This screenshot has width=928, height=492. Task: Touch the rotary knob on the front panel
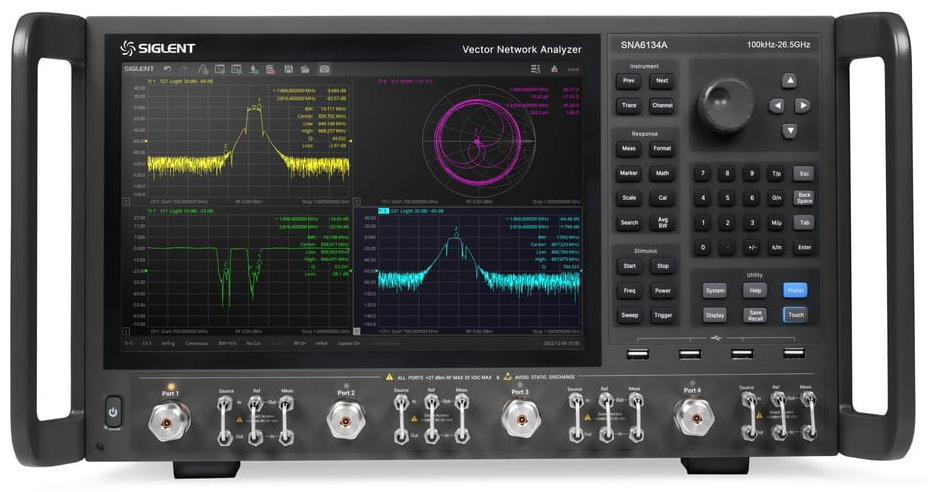click(725, 105)
